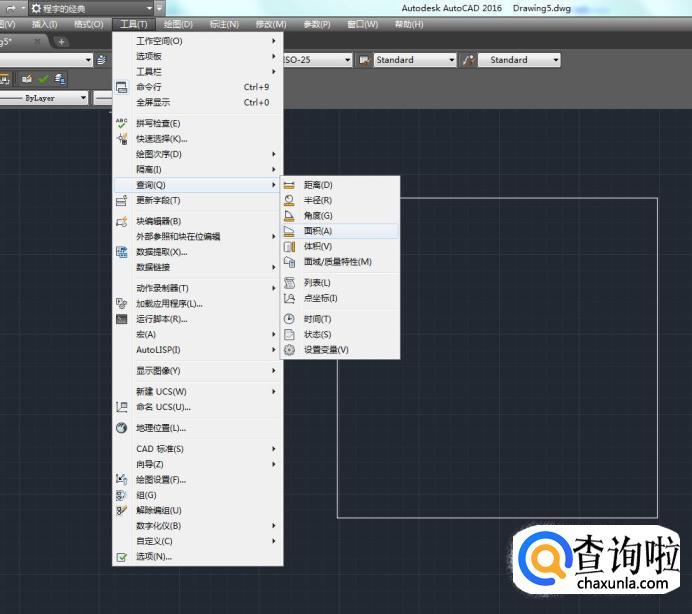
Task: Open the 标注(N) dimension menu
Action: (224, 24)
